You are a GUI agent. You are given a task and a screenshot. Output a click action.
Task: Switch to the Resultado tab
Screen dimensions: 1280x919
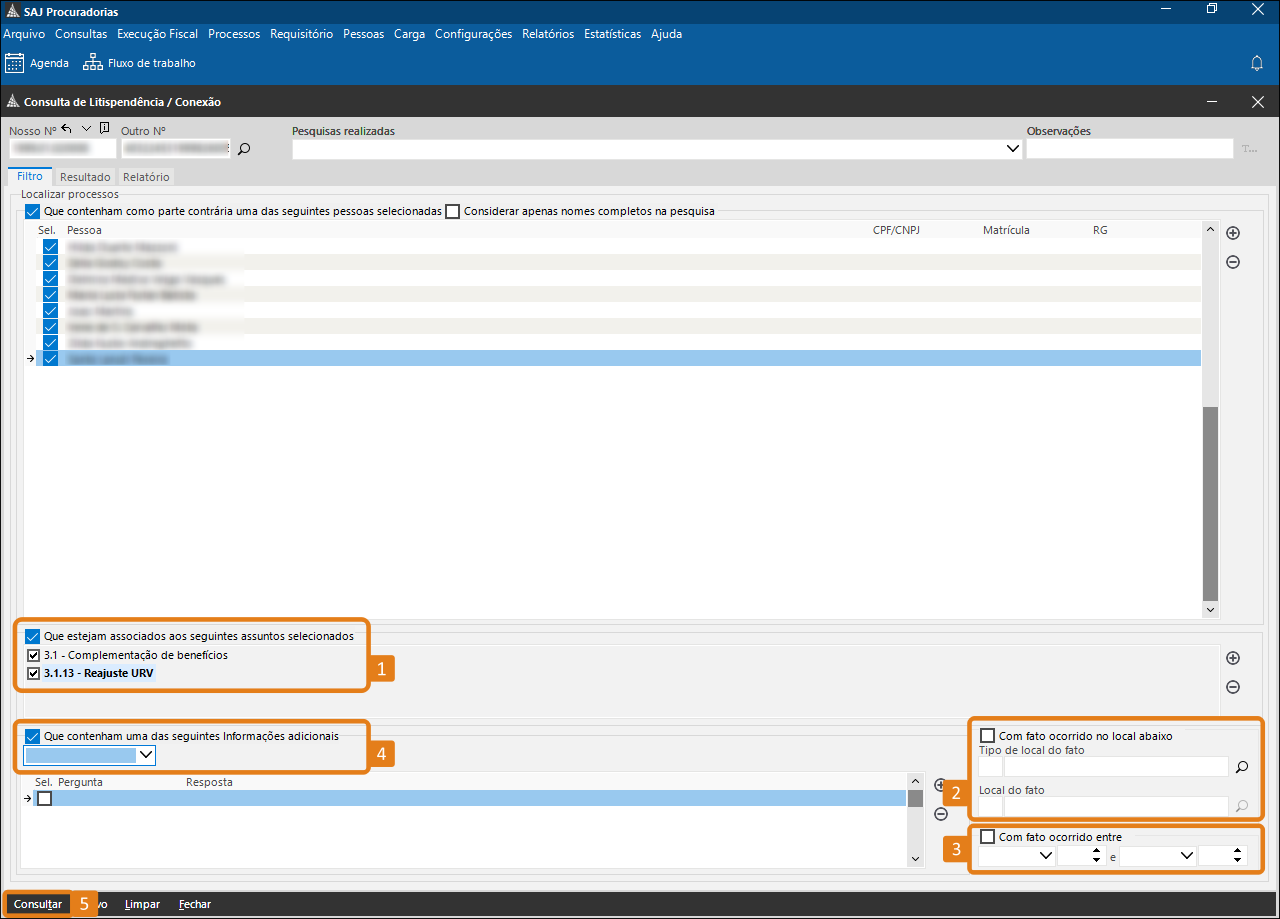tap(85, 177)
